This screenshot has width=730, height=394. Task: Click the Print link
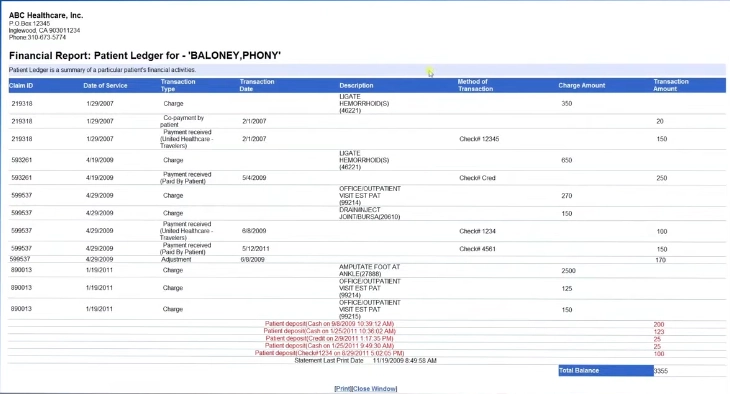(x=343, y=389)
